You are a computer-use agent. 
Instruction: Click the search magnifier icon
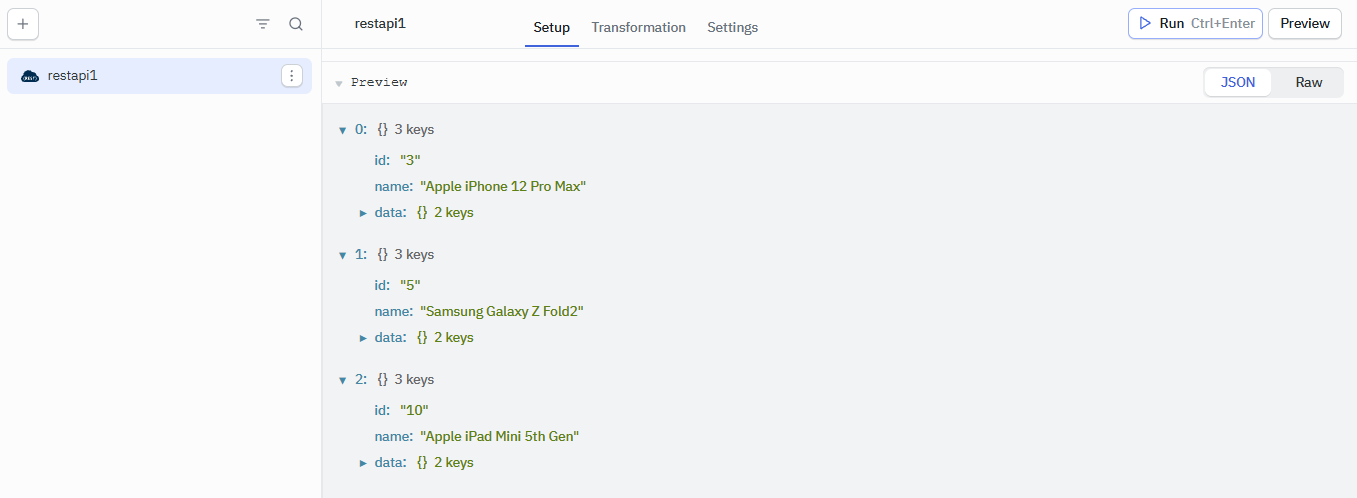[296, 24]
